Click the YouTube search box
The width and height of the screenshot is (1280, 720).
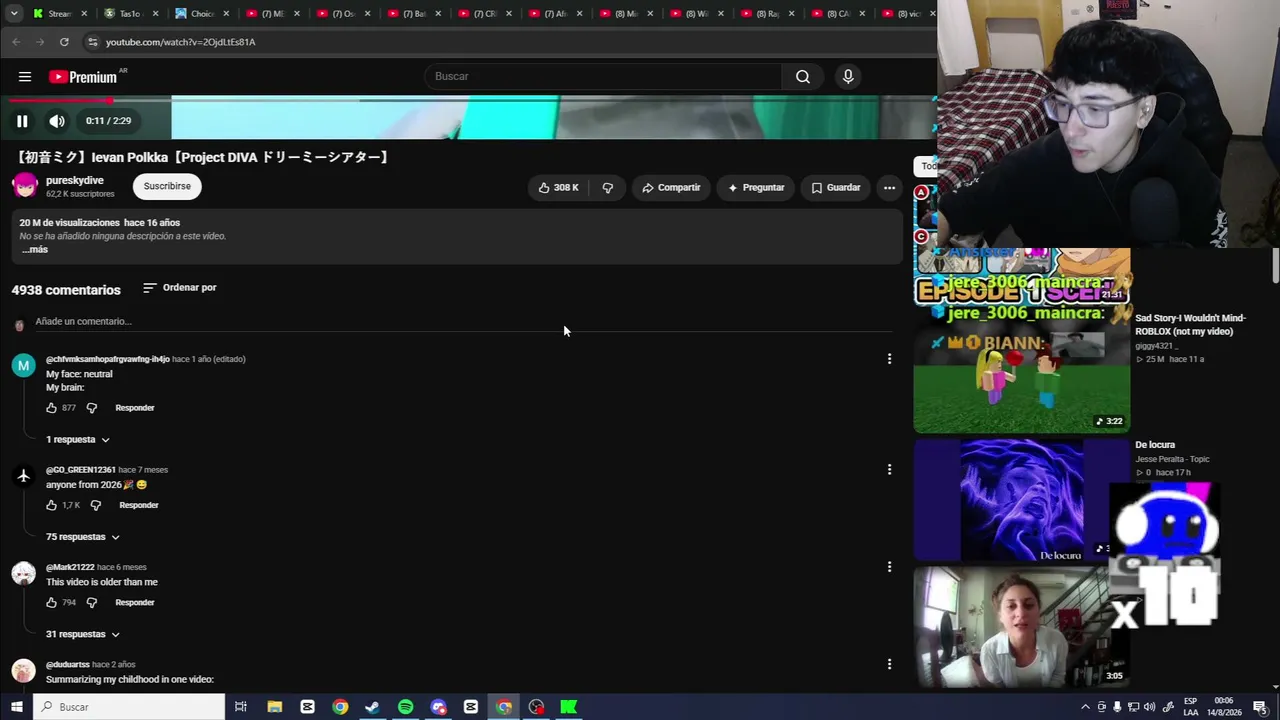(x=604, y=77)
